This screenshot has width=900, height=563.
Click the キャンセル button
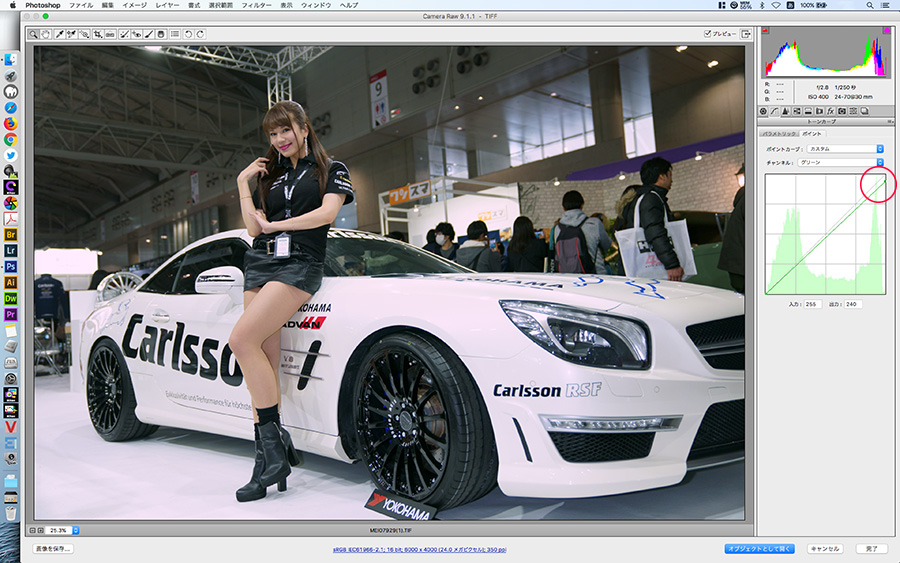click(x=825, y=549)
